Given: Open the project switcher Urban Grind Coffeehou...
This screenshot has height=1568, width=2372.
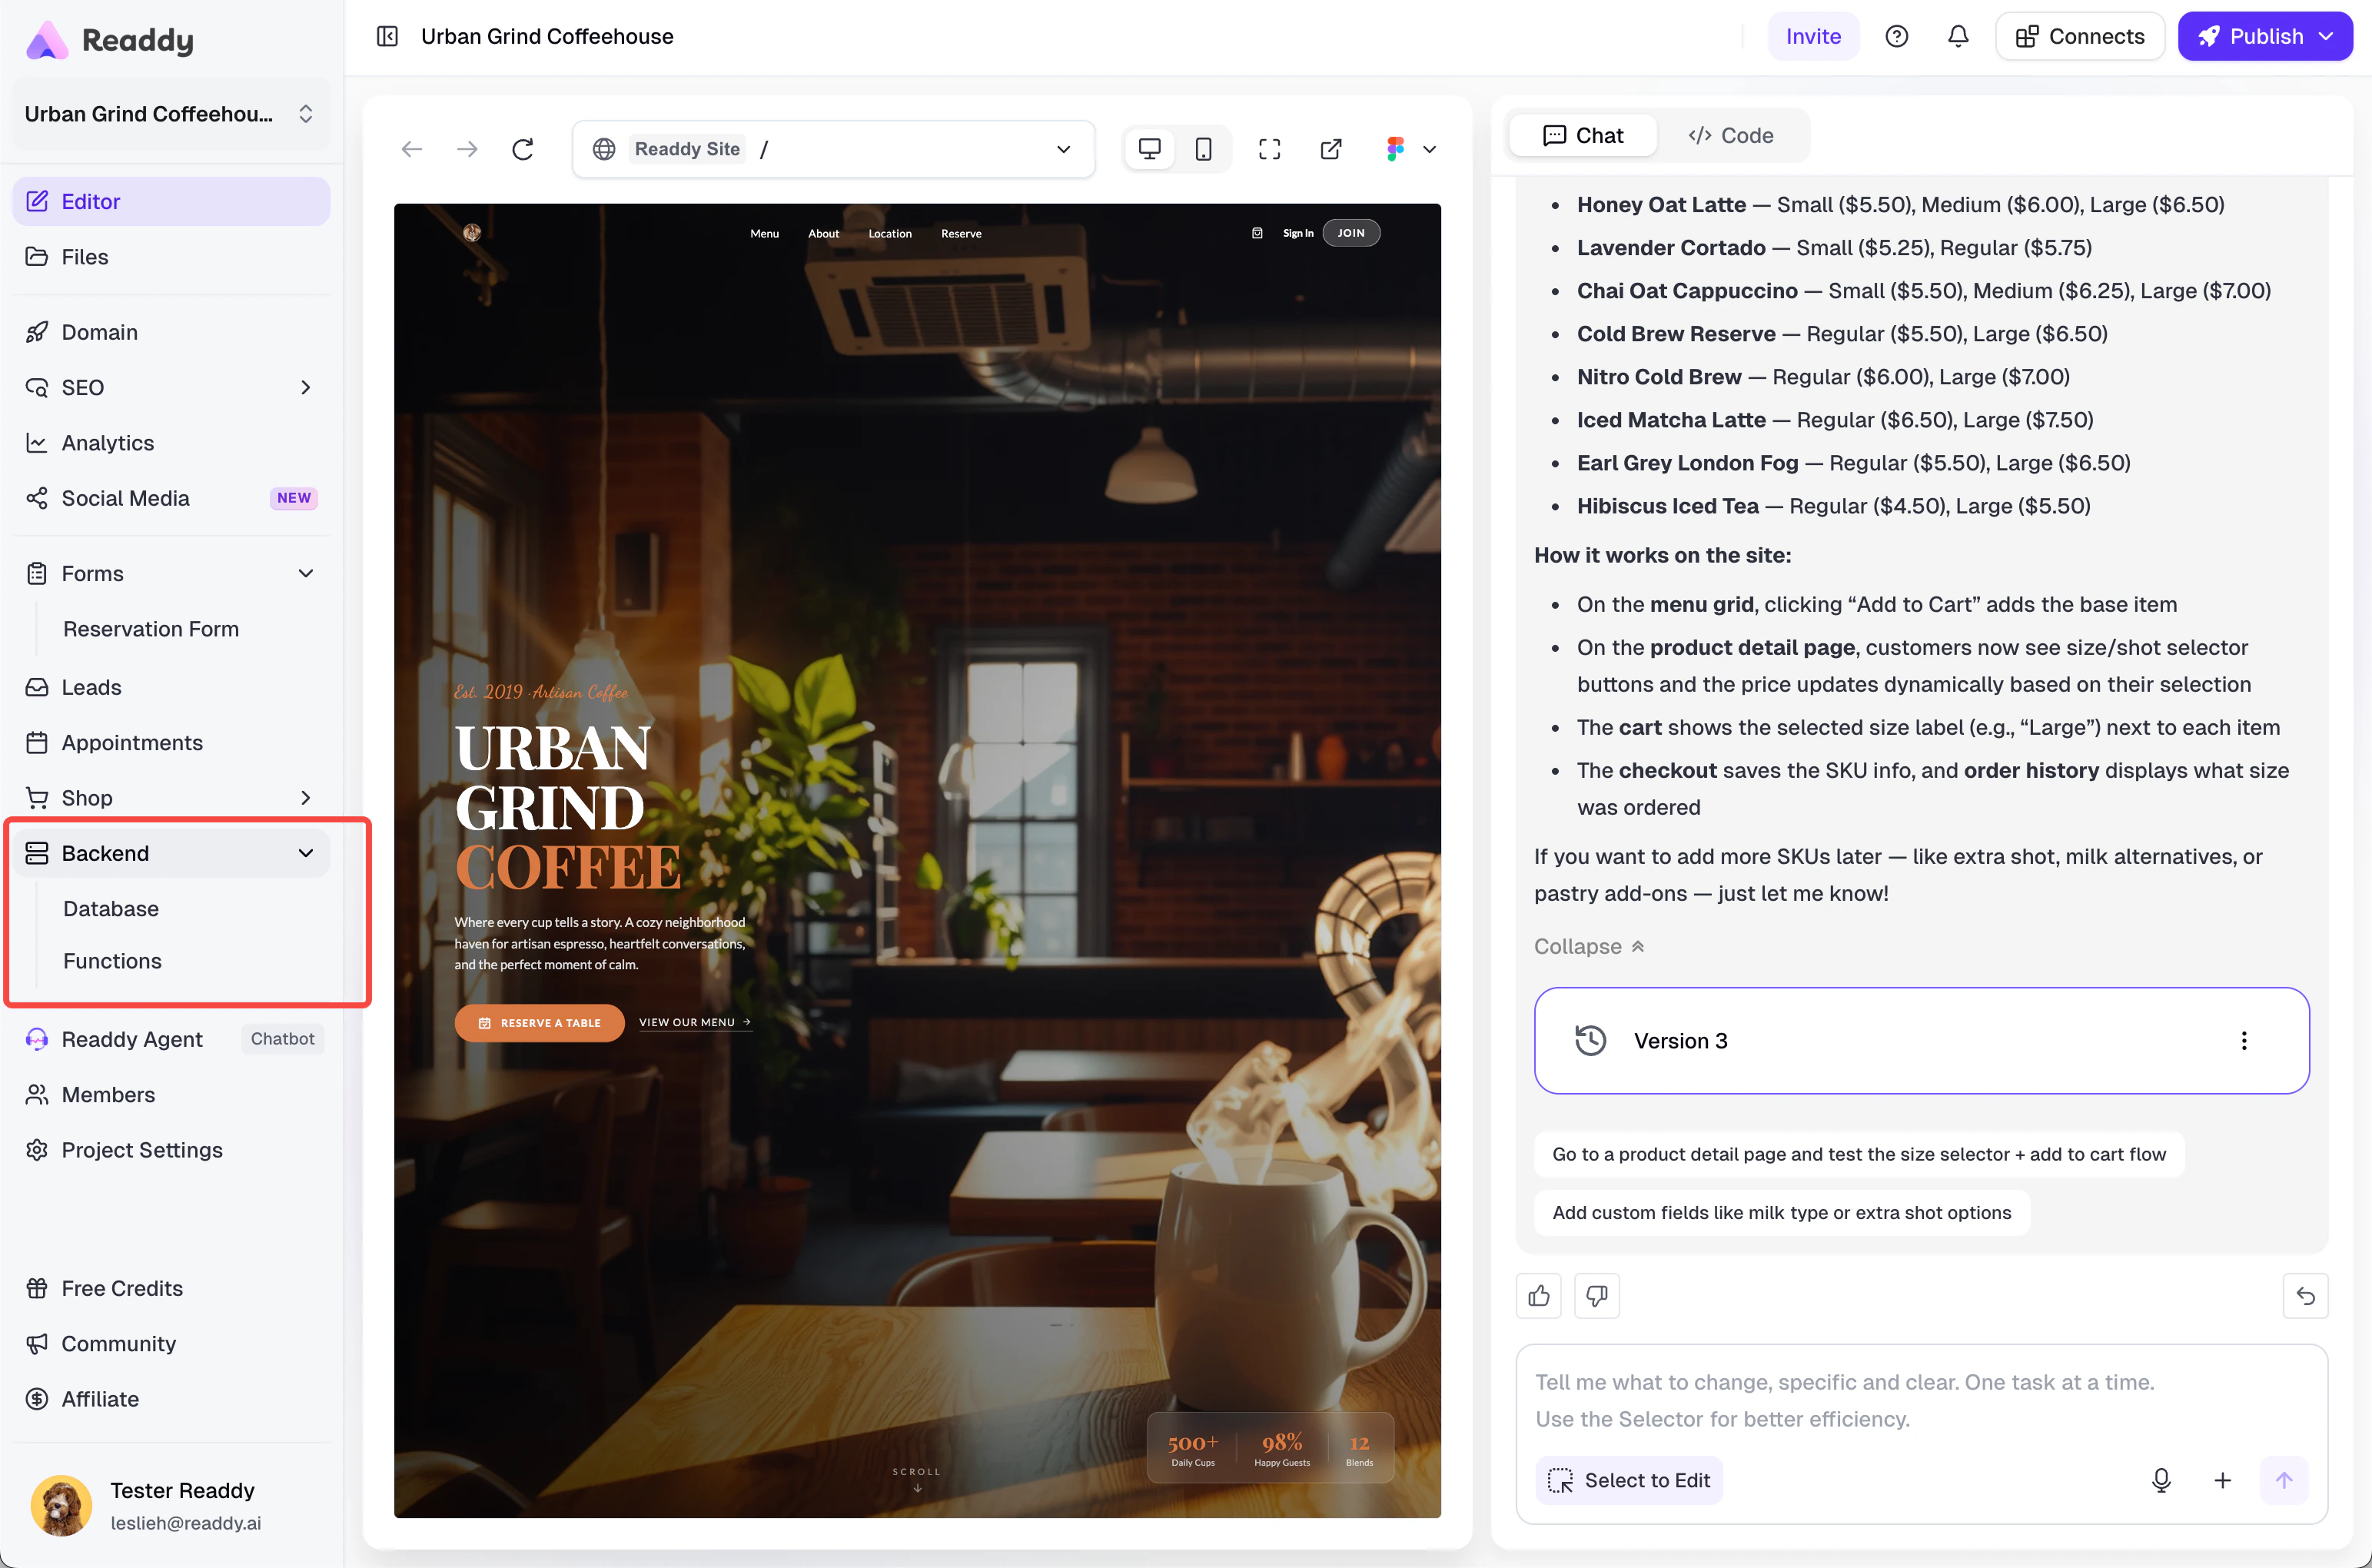Looking at the screenshot, I should (170, 114).
